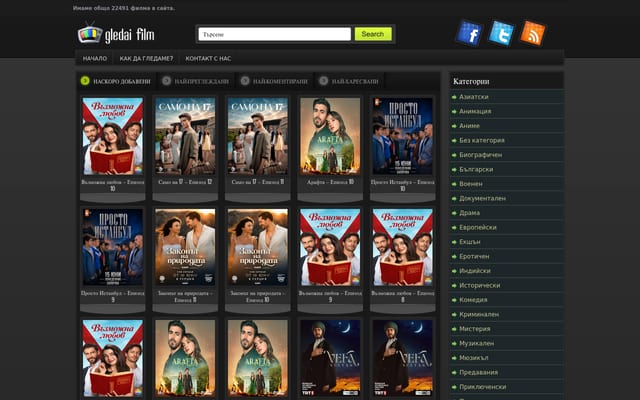Image resolution: width=640 pixels, height=400 pixels.
Task: Open the Български category link
Action: (x=476, y=169)
